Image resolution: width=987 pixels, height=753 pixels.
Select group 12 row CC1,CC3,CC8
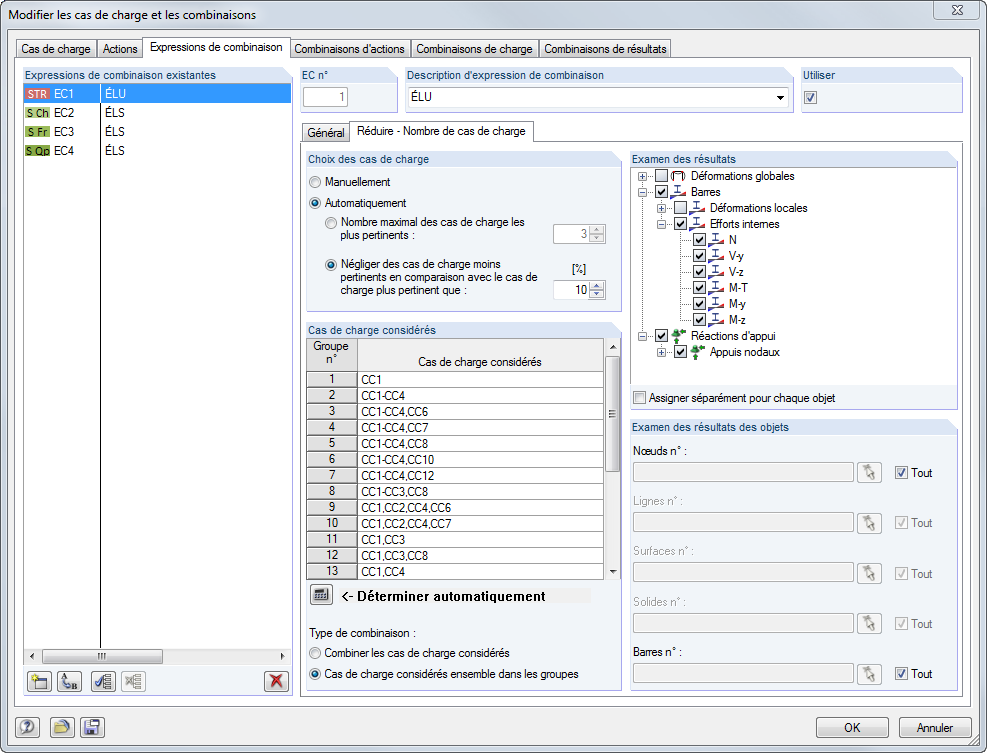tap(454, 555)
